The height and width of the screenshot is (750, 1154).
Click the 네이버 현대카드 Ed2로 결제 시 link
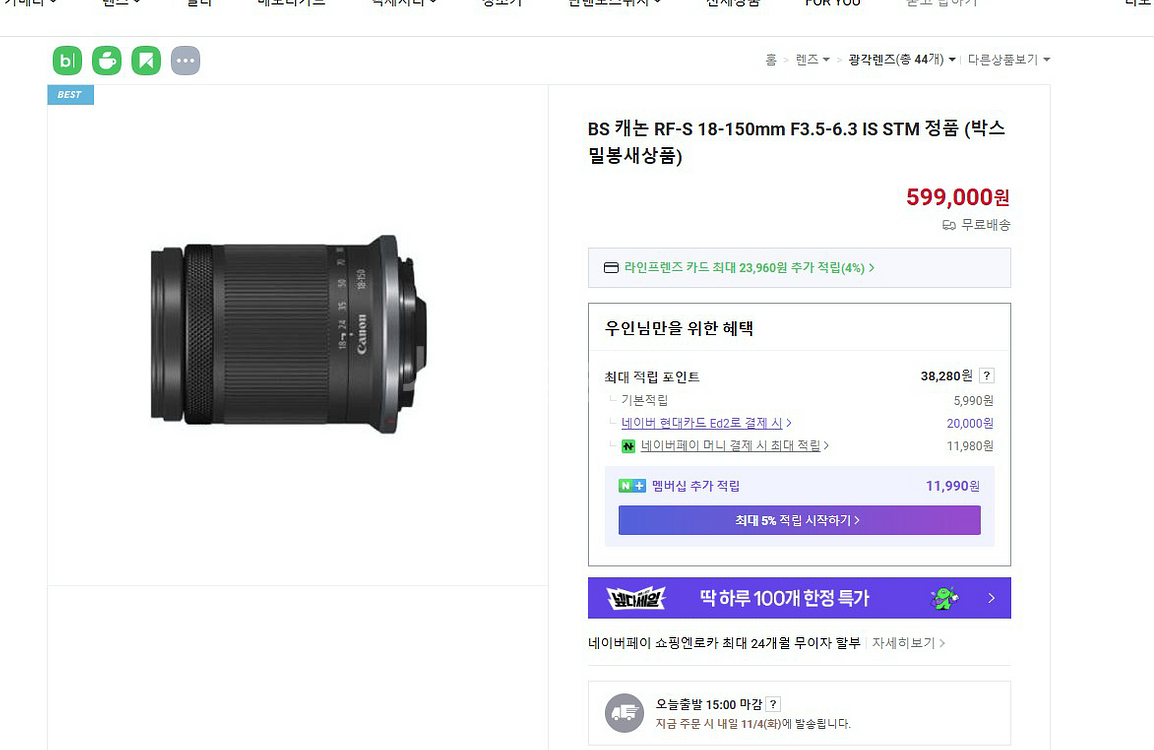tap(705, 423)
